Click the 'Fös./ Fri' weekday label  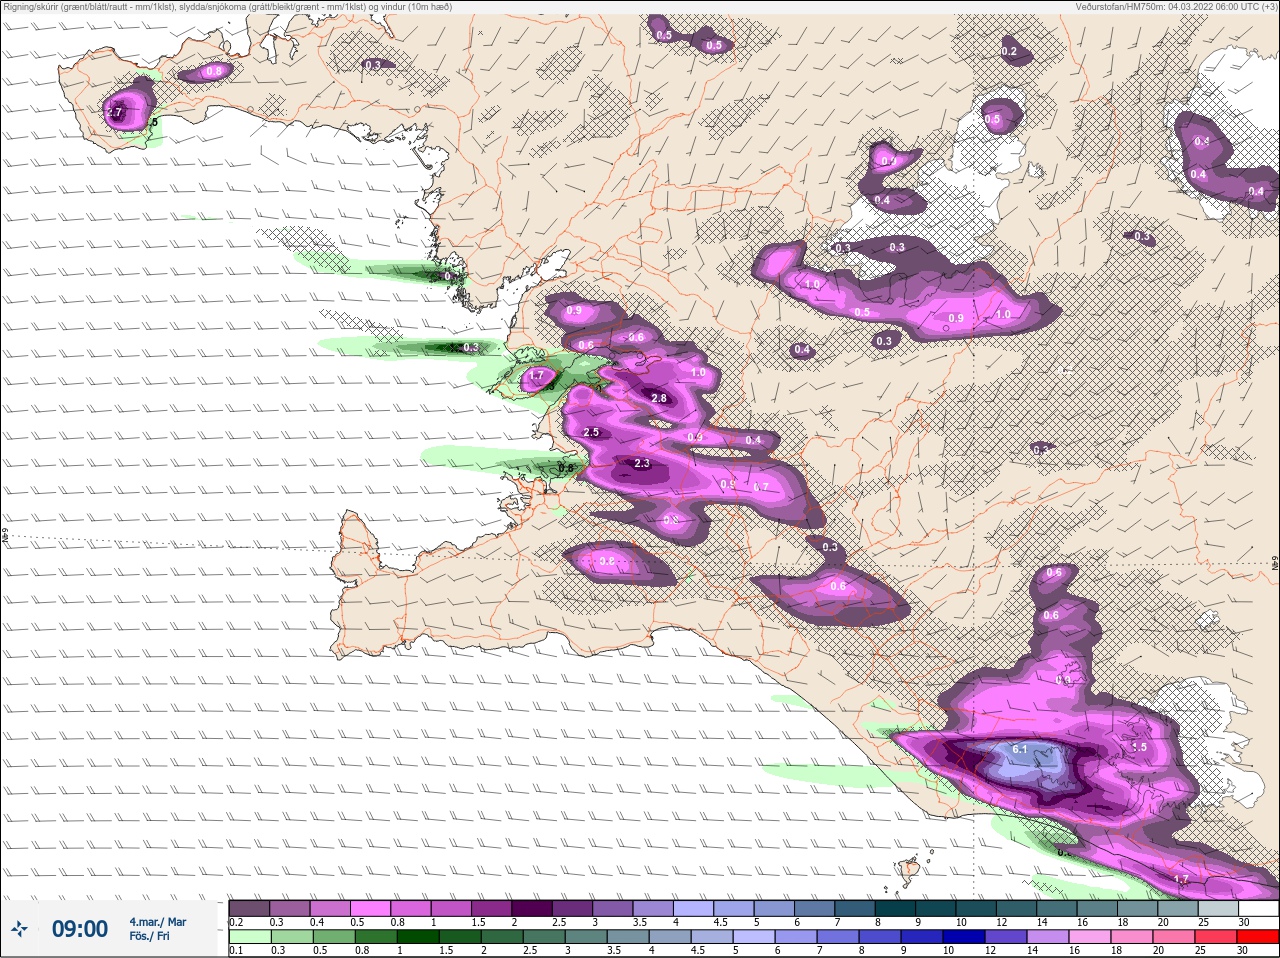[x=149, y=936]
